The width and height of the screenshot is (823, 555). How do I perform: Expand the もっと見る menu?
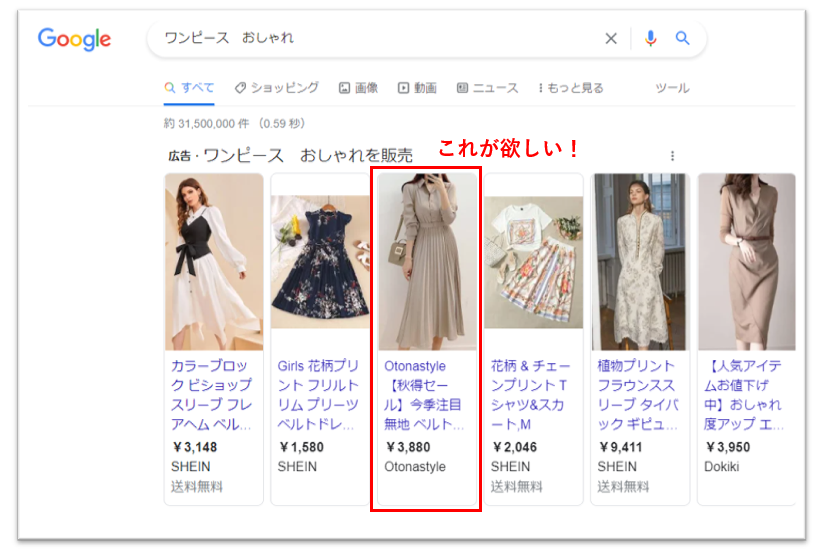point(571,88)
